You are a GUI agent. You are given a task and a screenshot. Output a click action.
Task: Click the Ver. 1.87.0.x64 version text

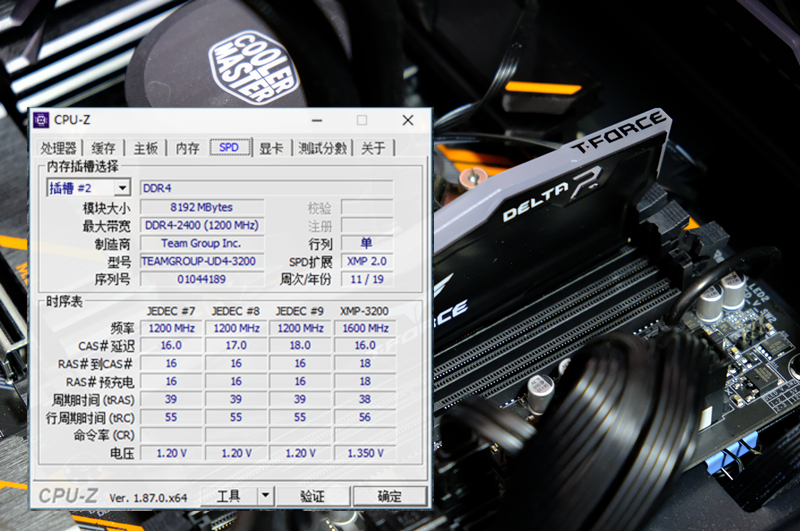[x=148, y=498]
